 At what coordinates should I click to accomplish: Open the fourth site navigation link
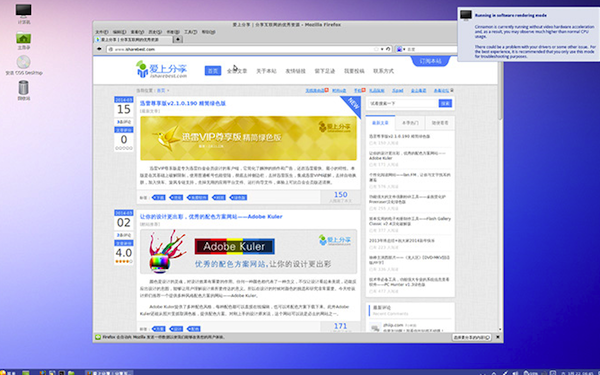pos(295,71)
